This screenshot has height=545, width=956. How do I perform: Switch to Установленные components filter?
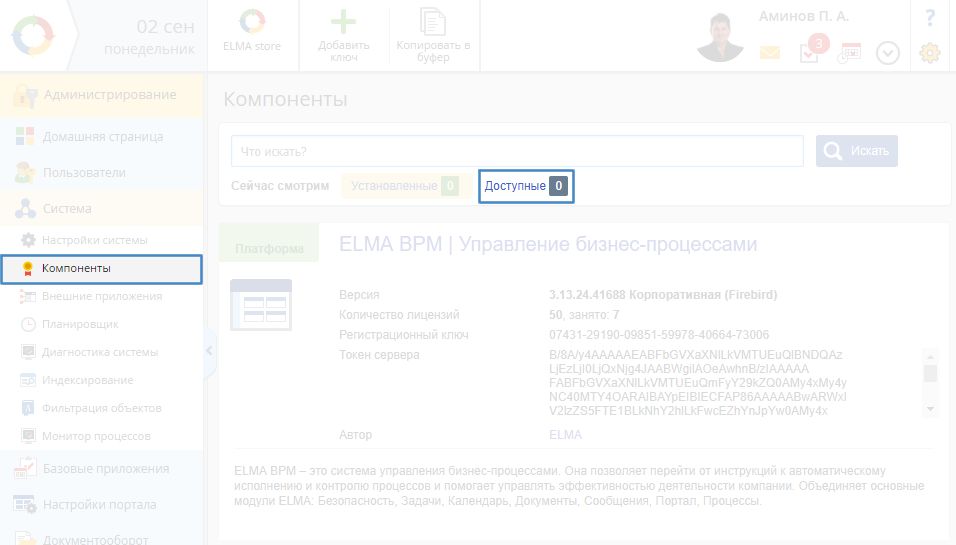[x=405, y=186]
